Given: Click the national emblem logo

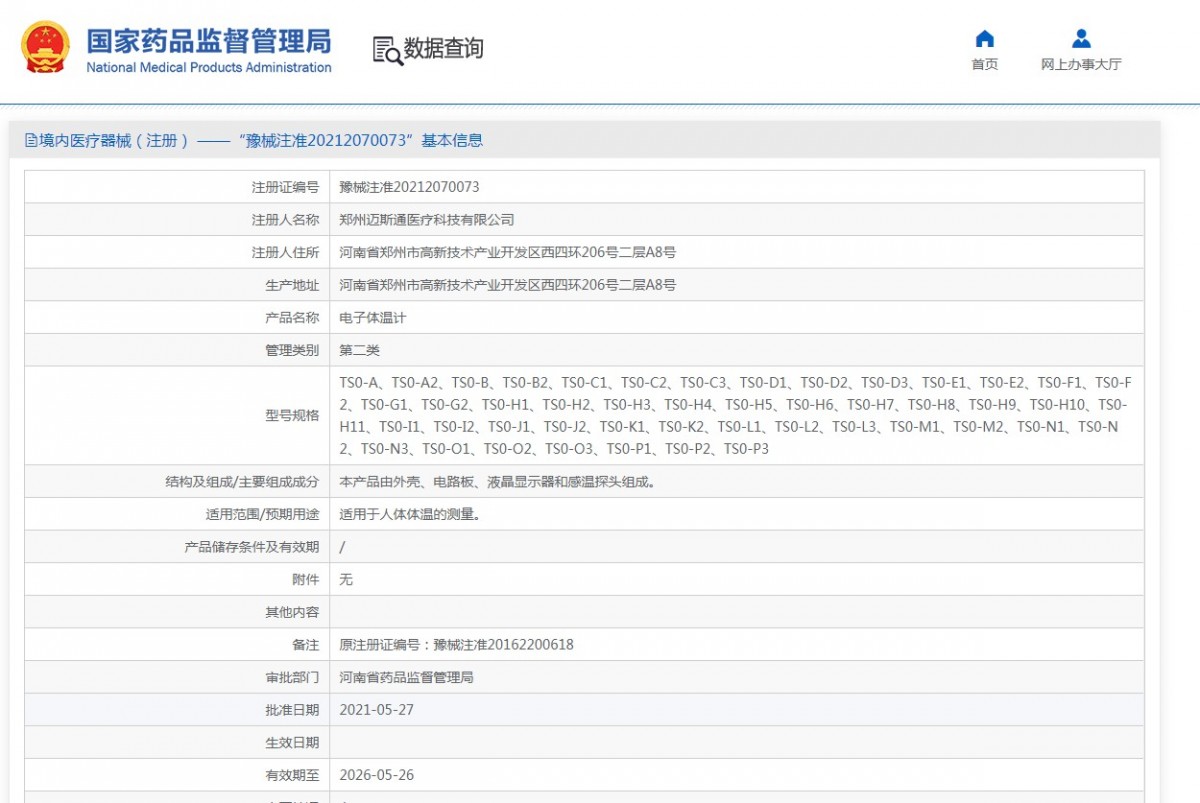Looking at the screenshot, I should tap(46, 47).
